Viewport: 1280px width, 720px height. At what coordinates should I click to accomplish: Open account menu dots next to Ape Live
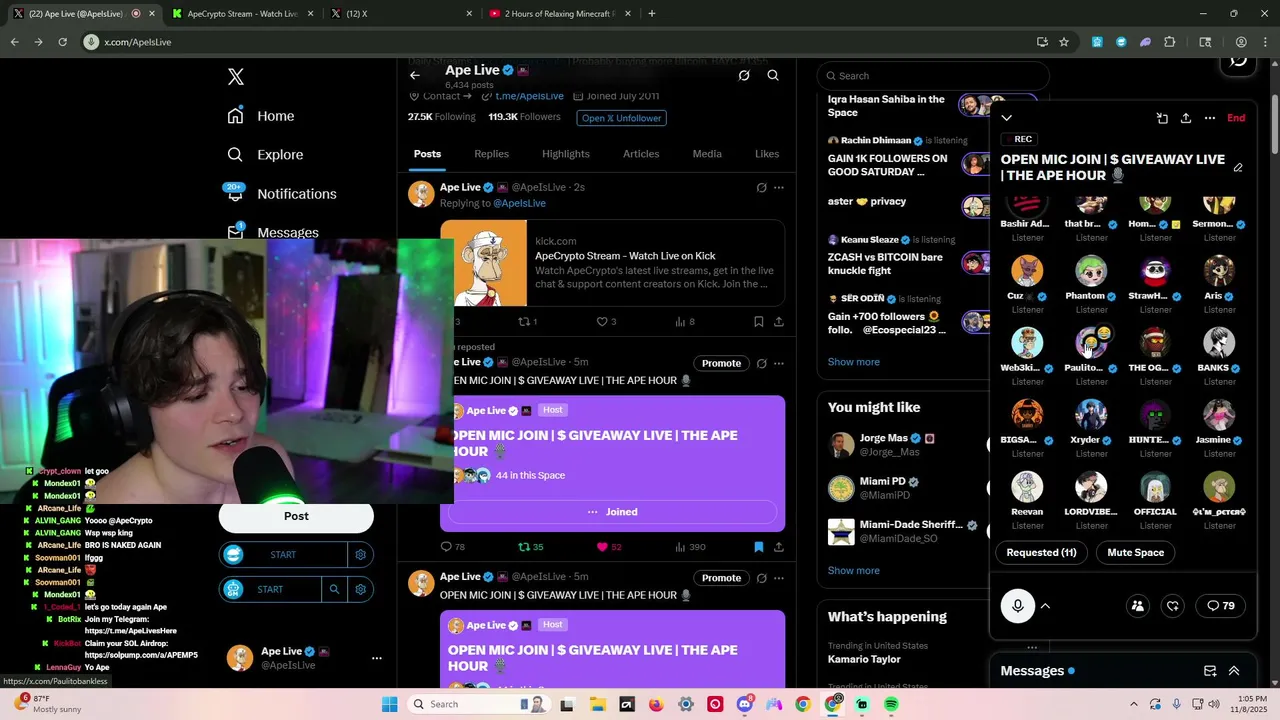click(377, 658)
